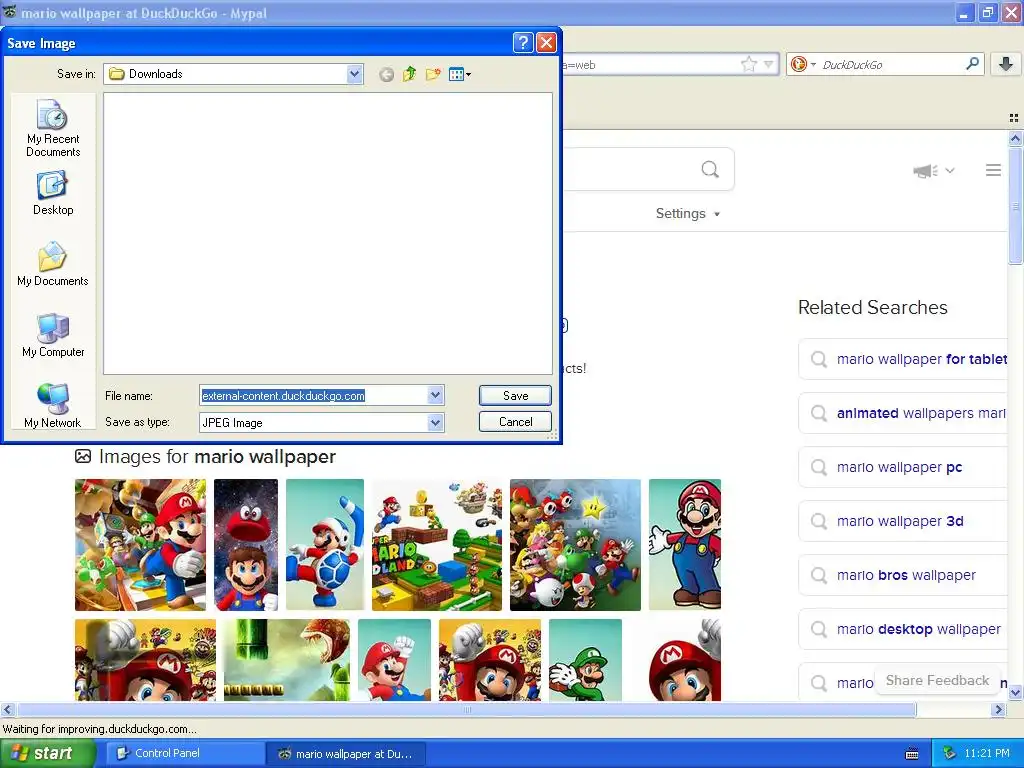
Task: Click Share Feedback button
Action: (x=937, y=680)
